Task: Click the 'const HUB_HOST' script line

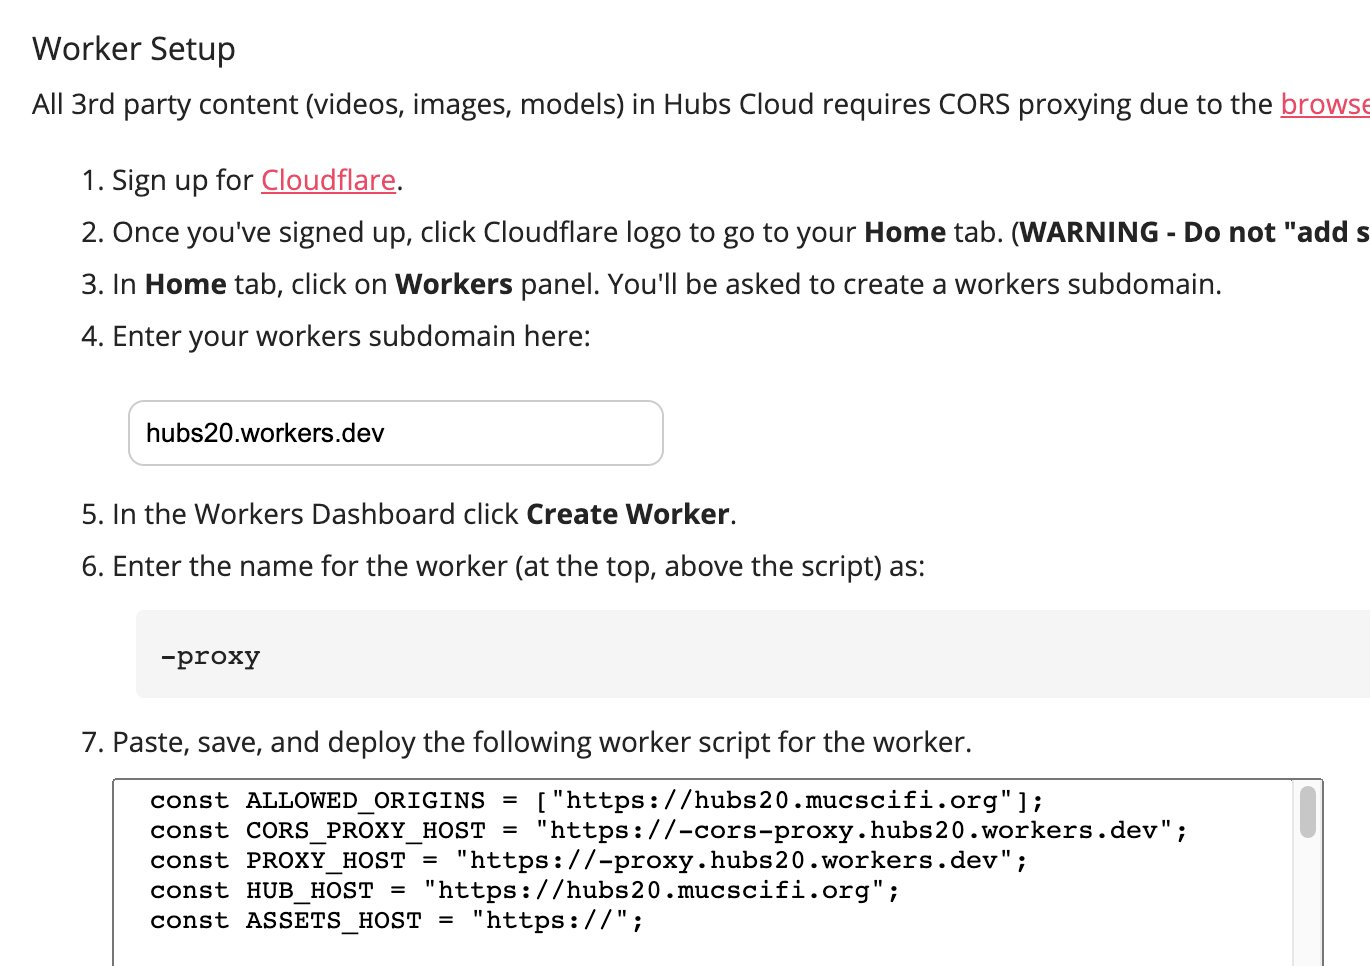Action: pos(525,890)
